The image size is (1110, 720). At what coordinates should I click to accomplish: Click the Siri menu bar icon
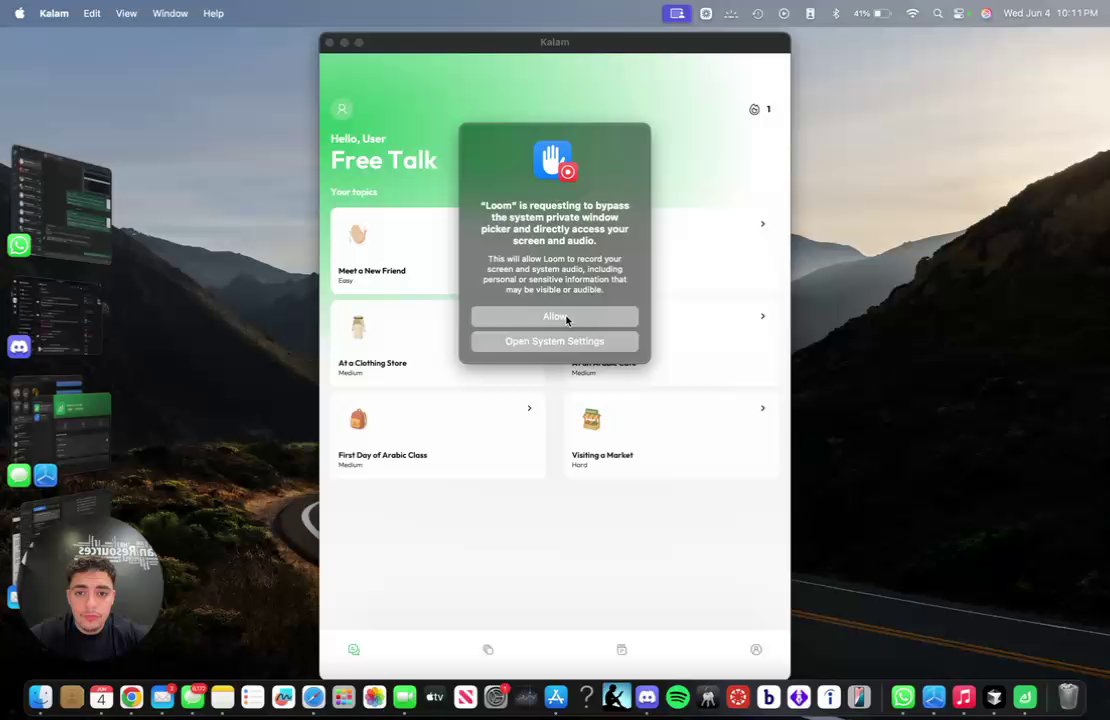pyautogui.click(x=985, y=13)
